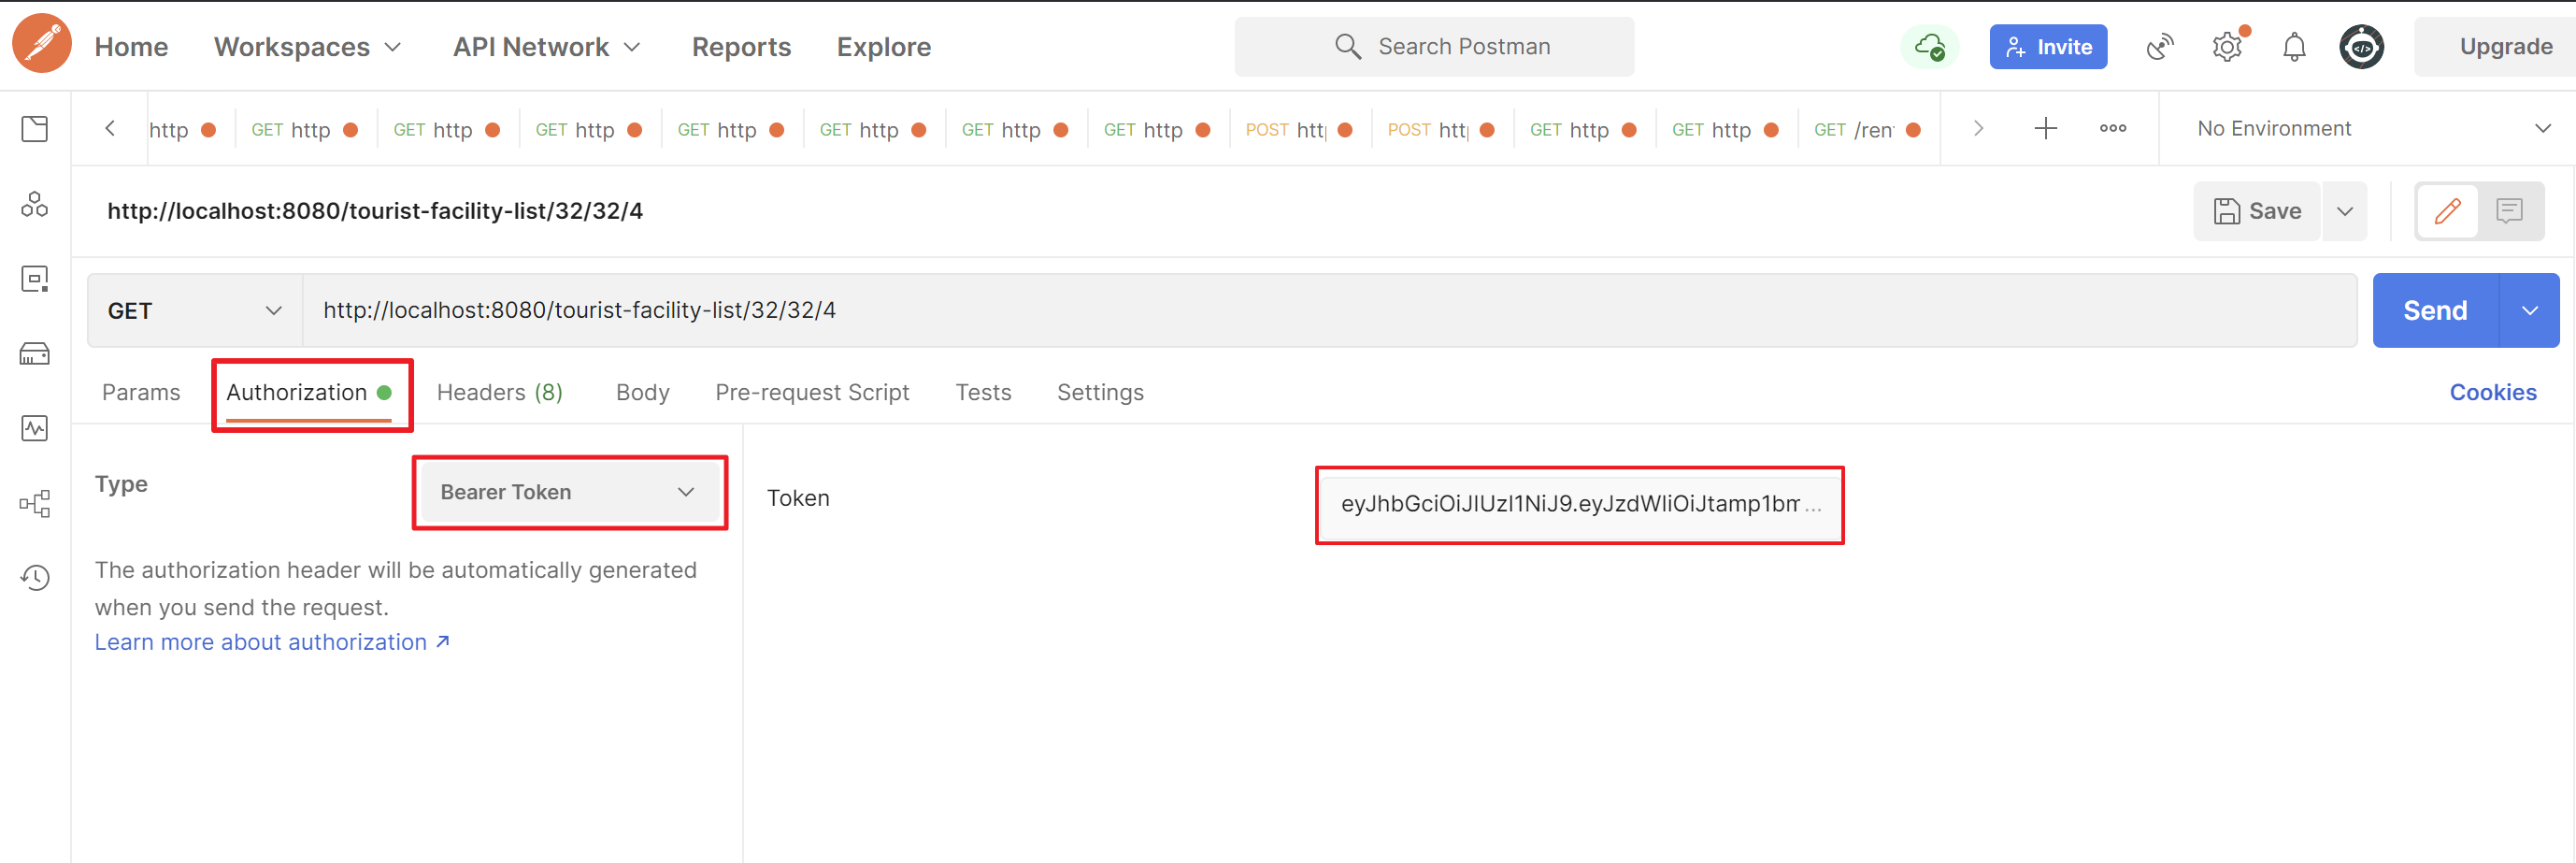Check cloud sync status indicator
2576x863 pixels.
pyautogui.click(x=1930, y=46)
